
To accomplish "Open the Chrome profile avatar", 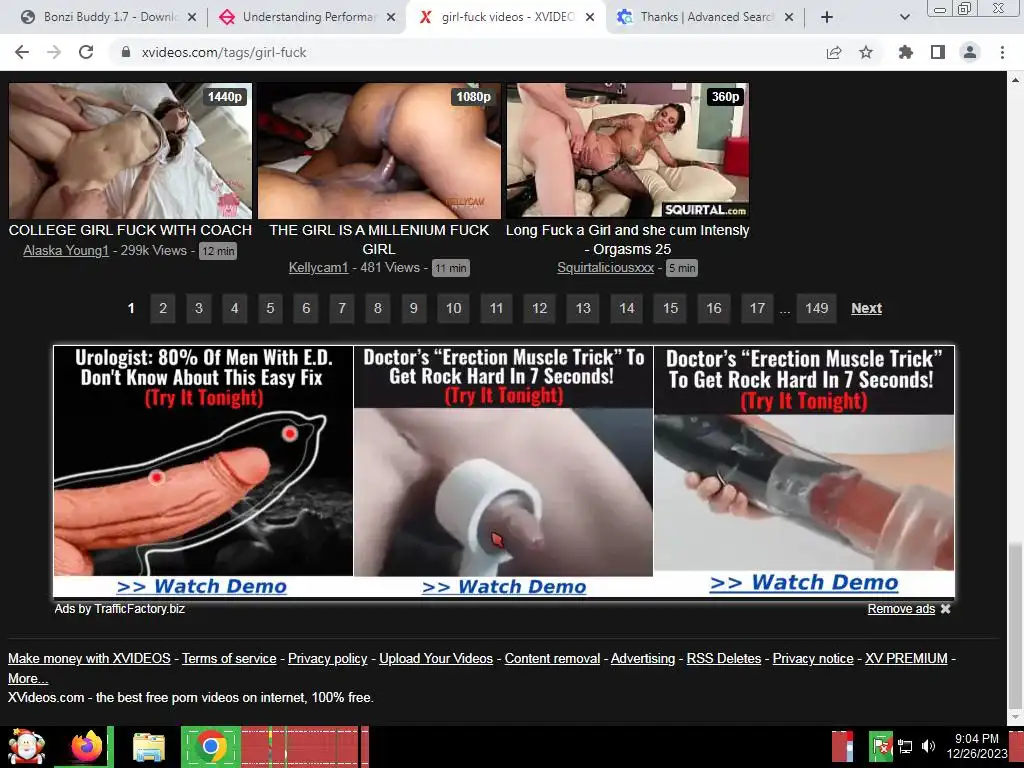I will click(x=970, y=52).
